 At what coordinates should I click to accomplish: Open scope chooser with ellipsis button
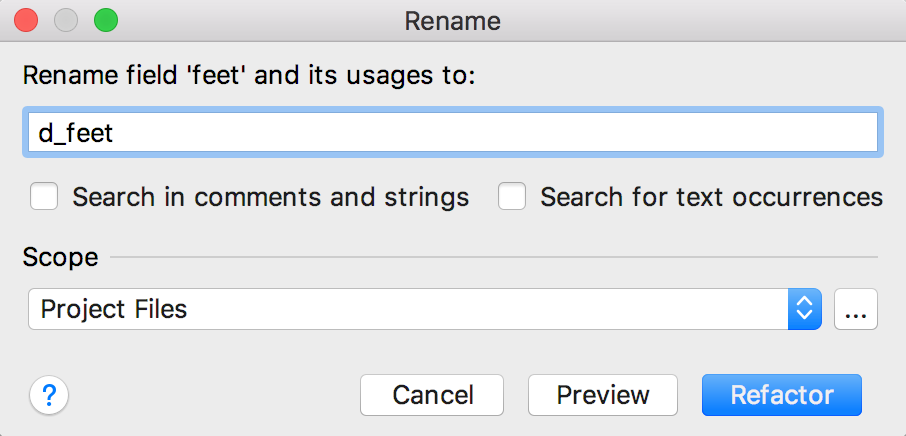point(856,309)
